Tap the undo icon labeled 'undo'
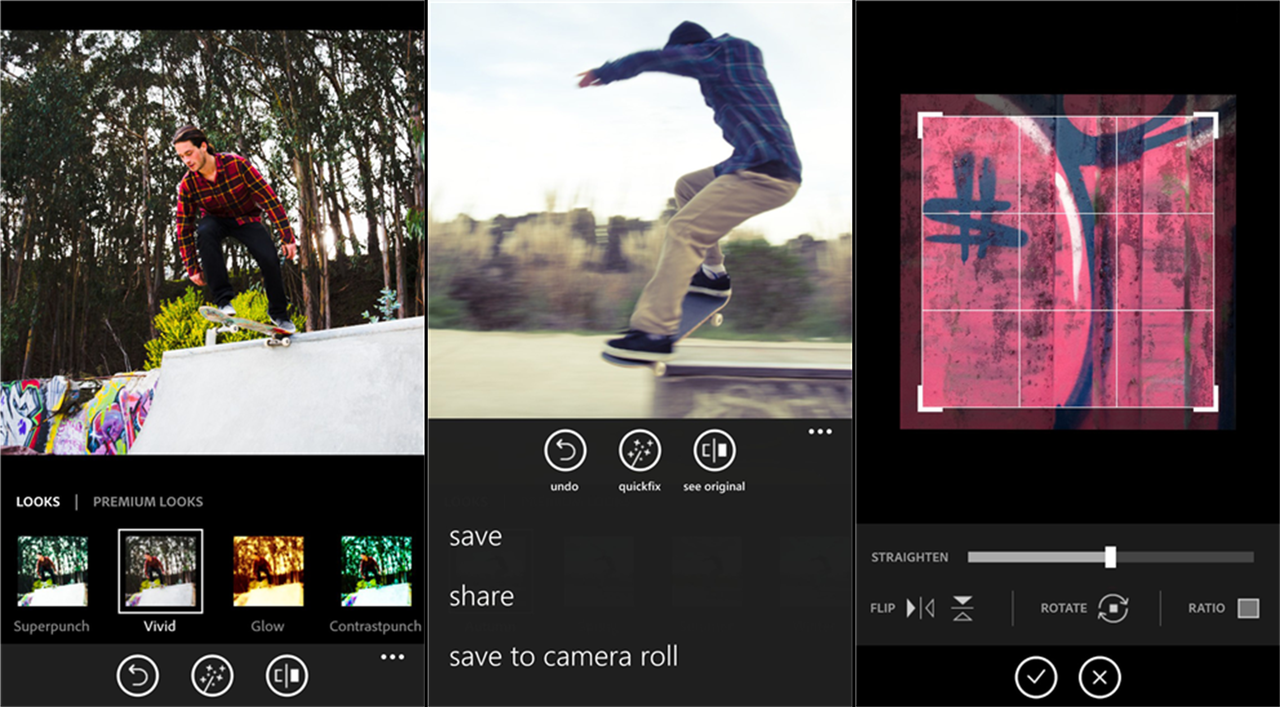 [x=565, y=452]
